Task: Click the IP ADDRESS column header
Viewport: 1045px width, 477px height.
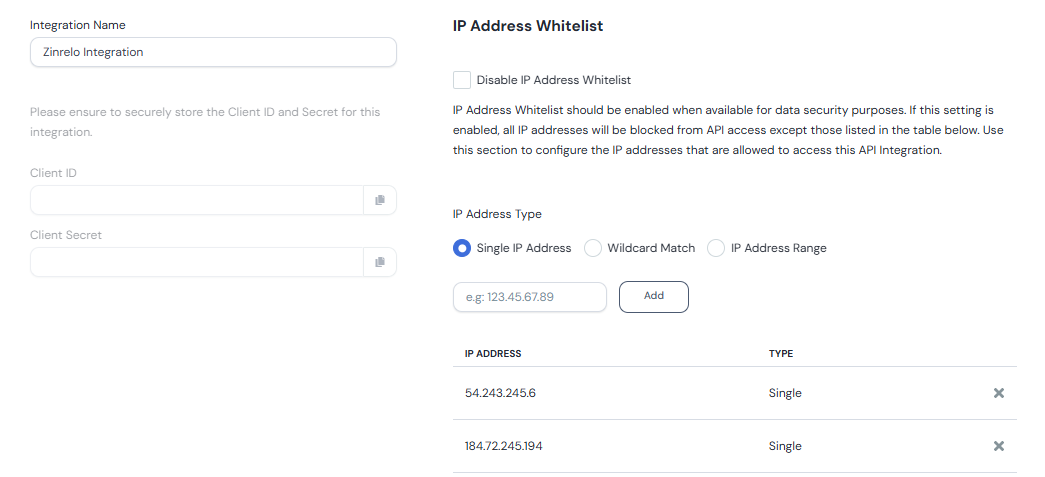Action: point(493,354)
